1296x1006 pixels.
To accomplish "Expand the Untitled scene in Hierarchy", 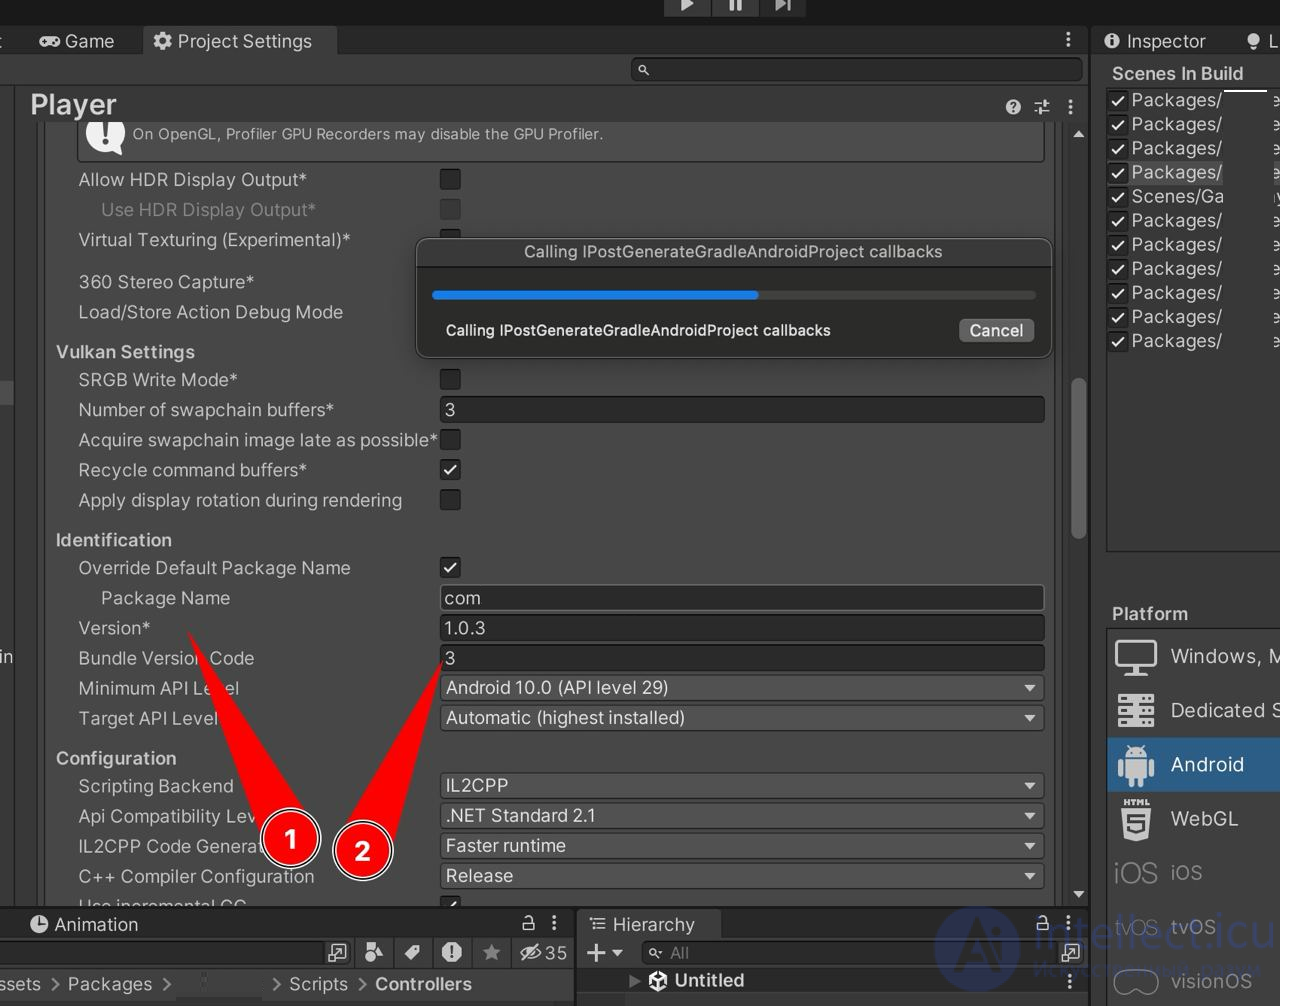I will pos(634,981).
